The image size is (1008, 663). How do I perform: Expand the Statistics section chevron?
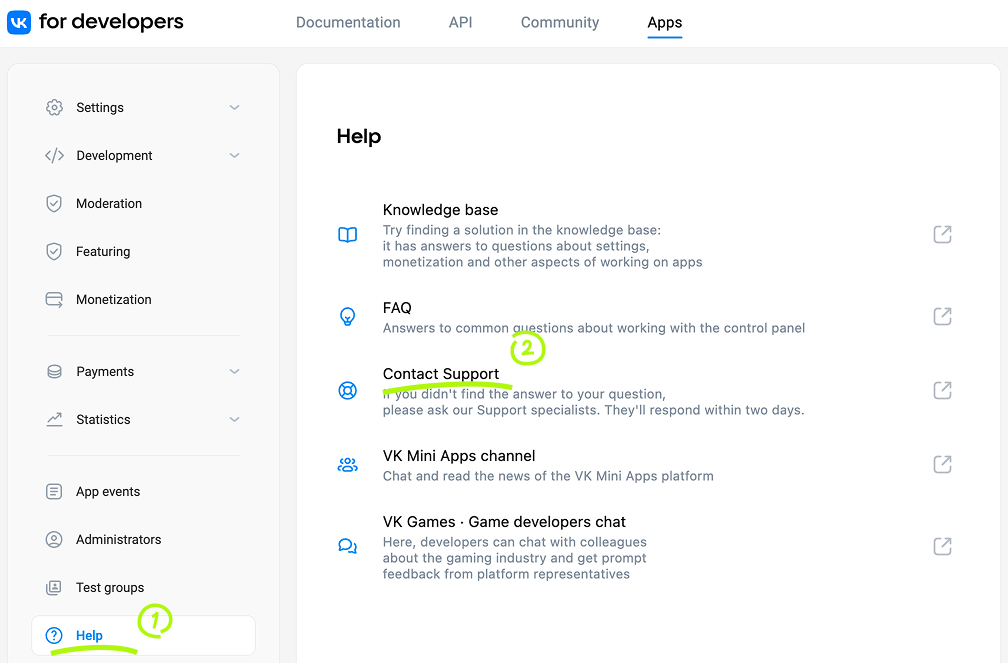point(235,419)
